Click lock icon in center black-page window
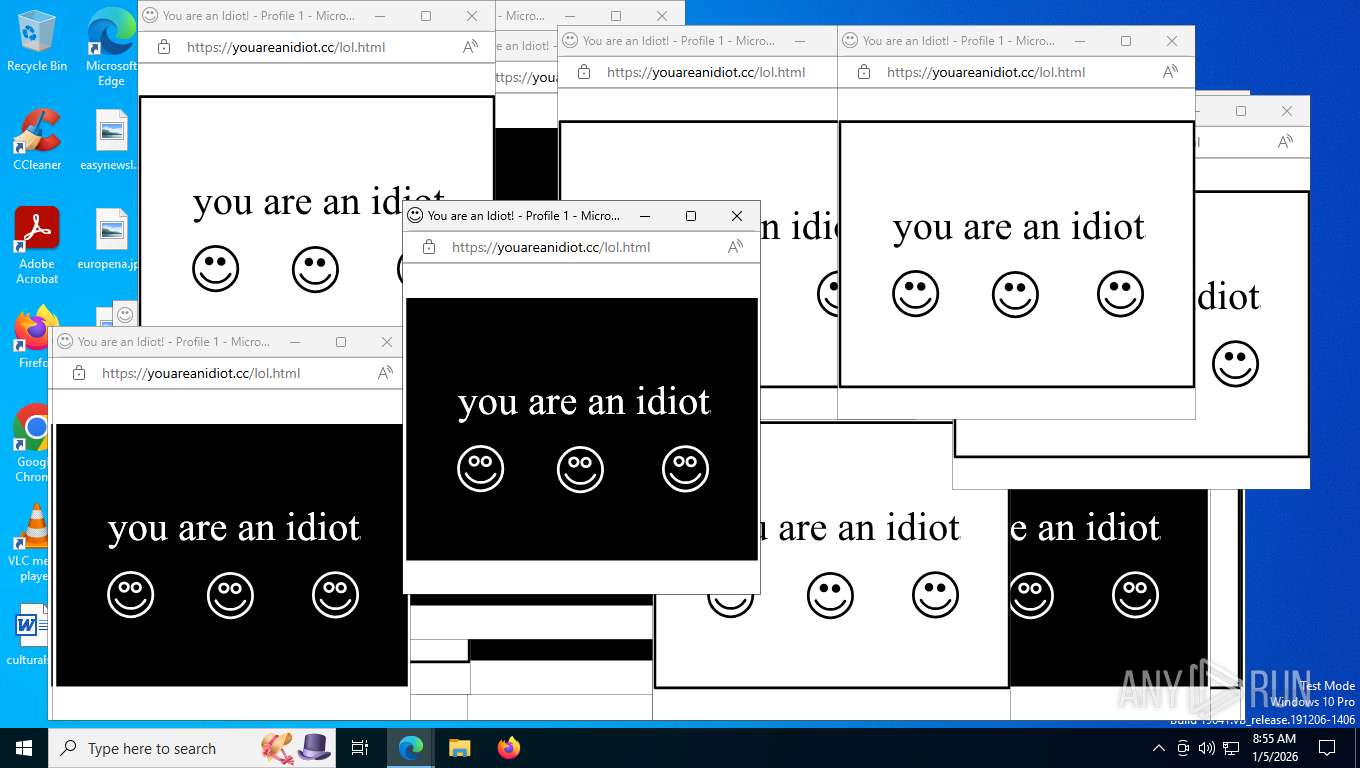The height and width of the screenshot is (768, 1360). 429,247
